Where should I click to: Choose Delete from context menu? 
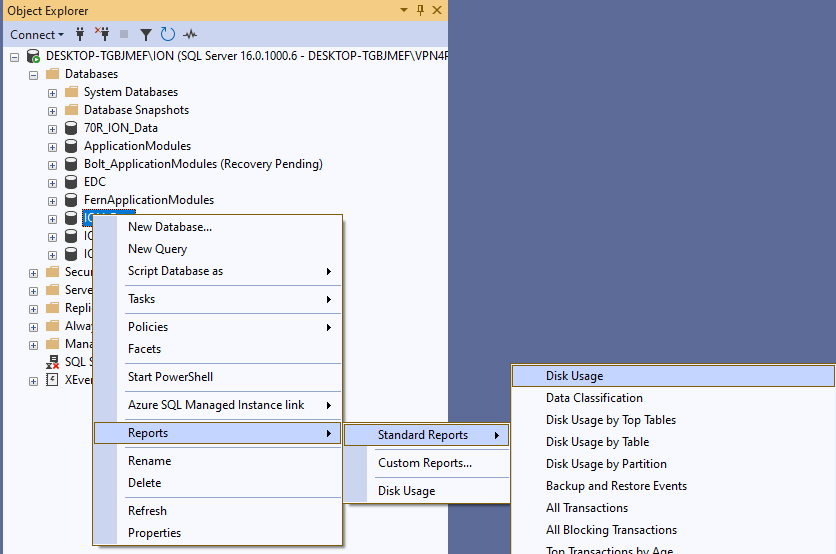[218, 483]
